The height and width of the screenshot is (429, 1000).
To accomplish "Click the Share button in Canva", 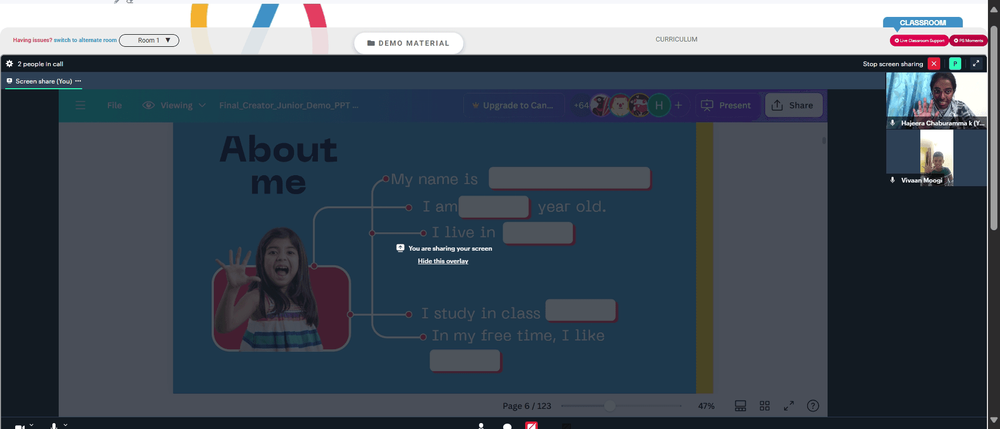I will [x=793, y=105].
